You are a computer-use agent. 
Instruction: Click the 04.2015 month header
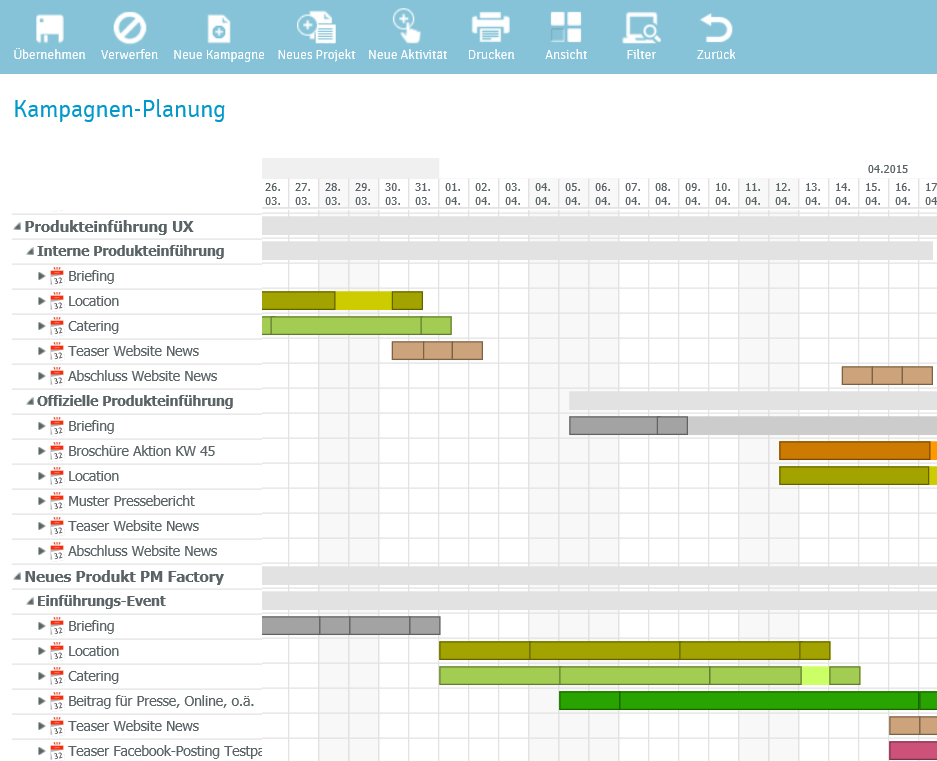888,170
